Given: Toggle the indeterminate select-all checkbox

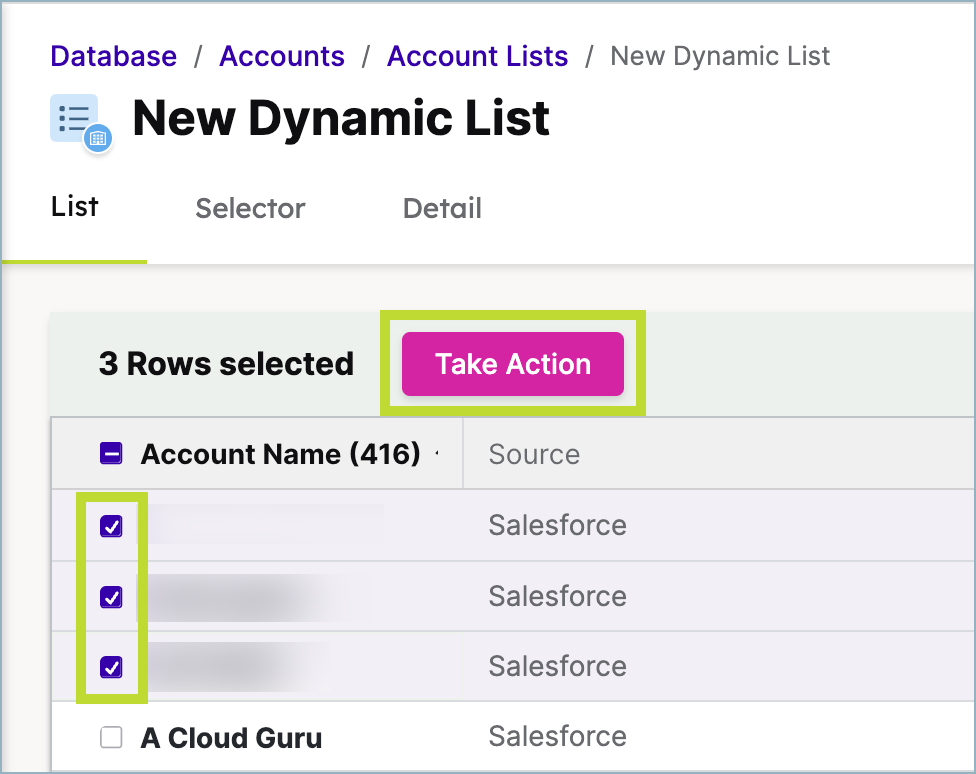Looking at the screenshot, I should [113, 454].
